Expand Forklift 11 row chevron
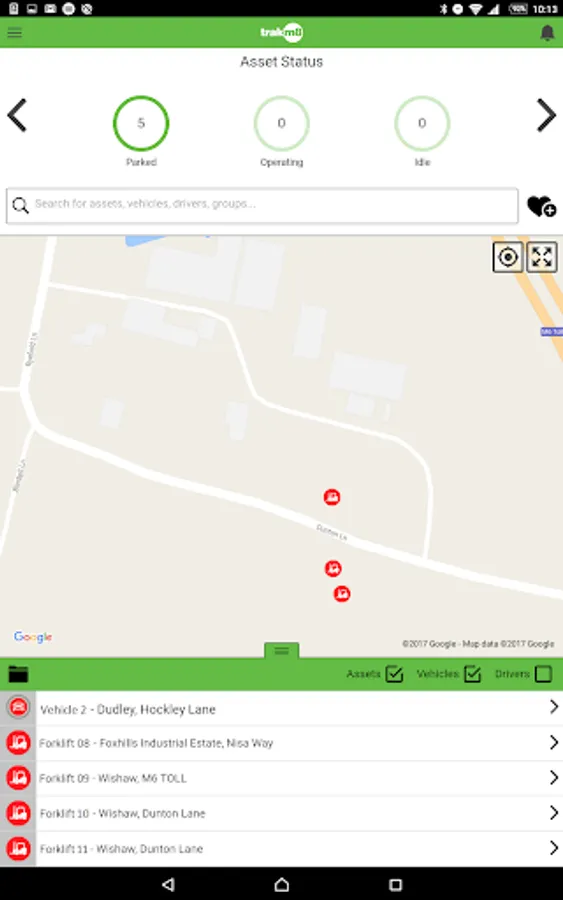 point(553,848)
